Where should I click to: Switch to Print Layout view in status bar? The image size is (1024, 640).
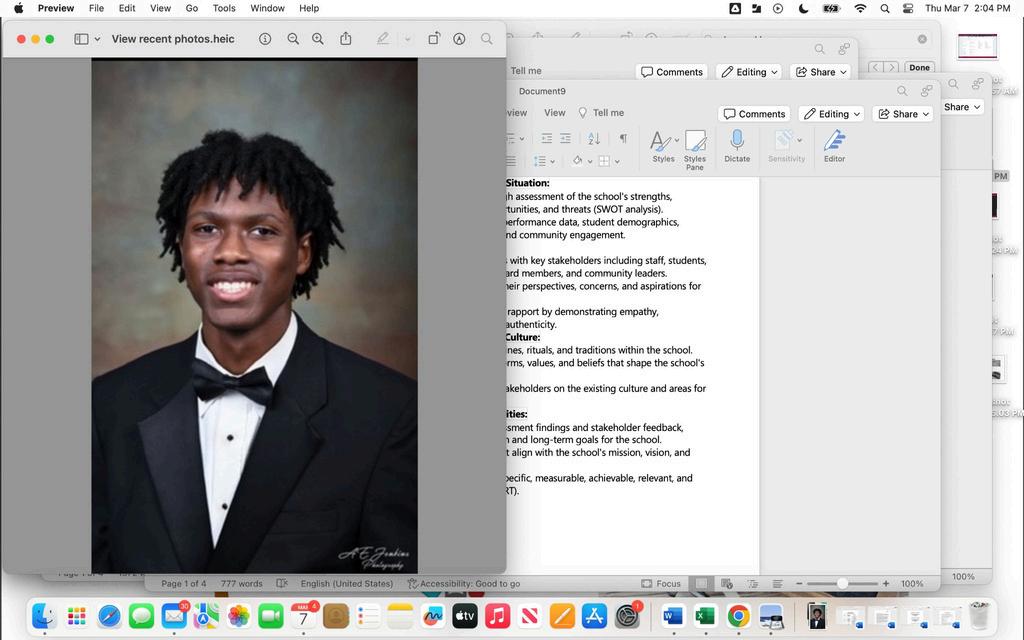[701, 583]
